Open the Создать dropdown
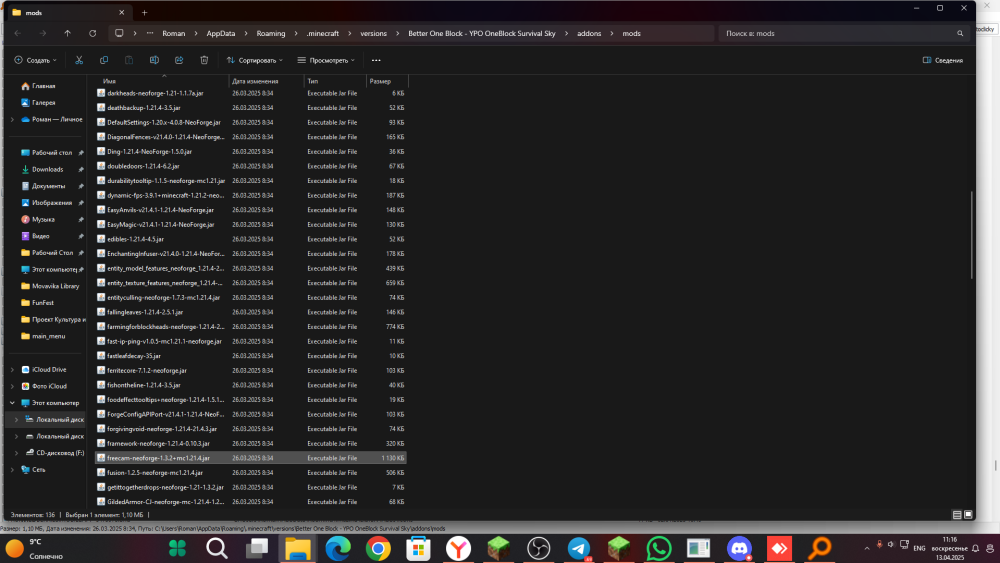 click(x=36, y=60)
